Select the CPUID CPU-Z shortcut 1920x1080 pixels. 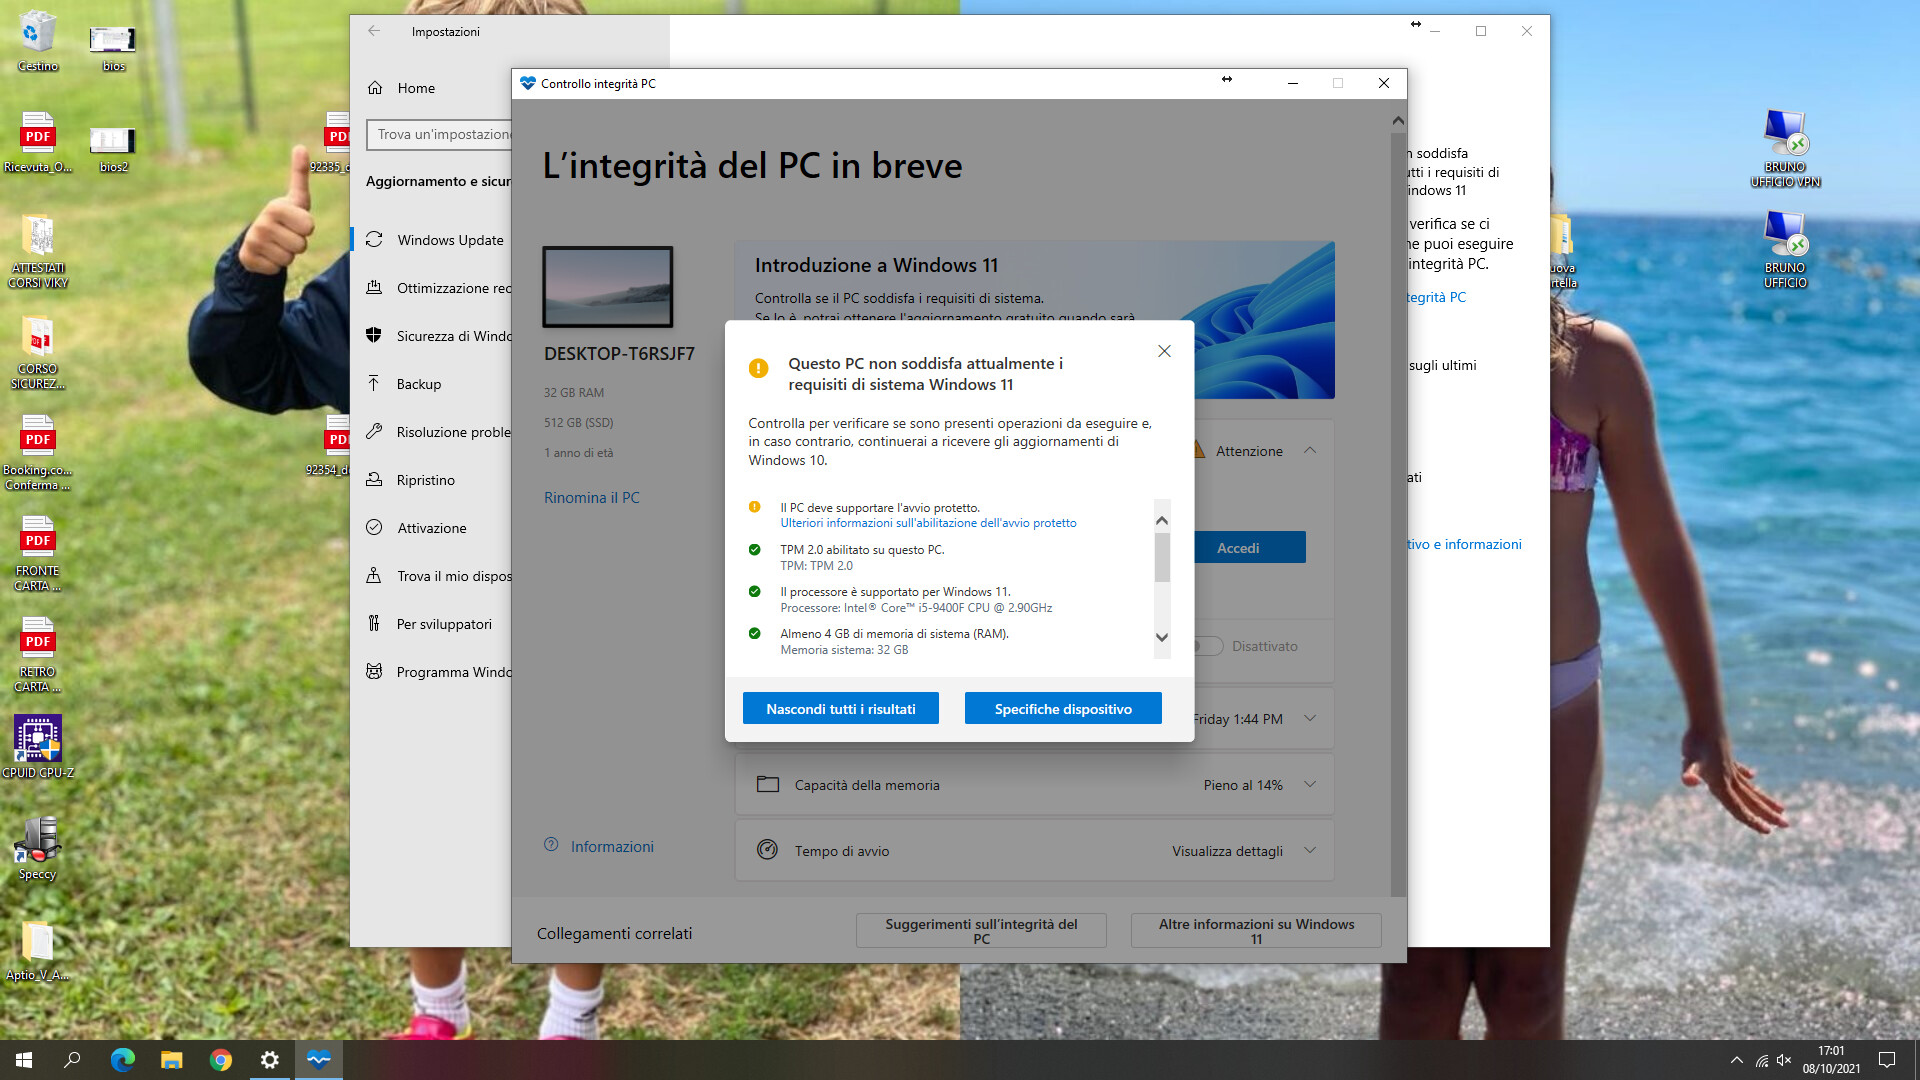click(x=37, y=746)
